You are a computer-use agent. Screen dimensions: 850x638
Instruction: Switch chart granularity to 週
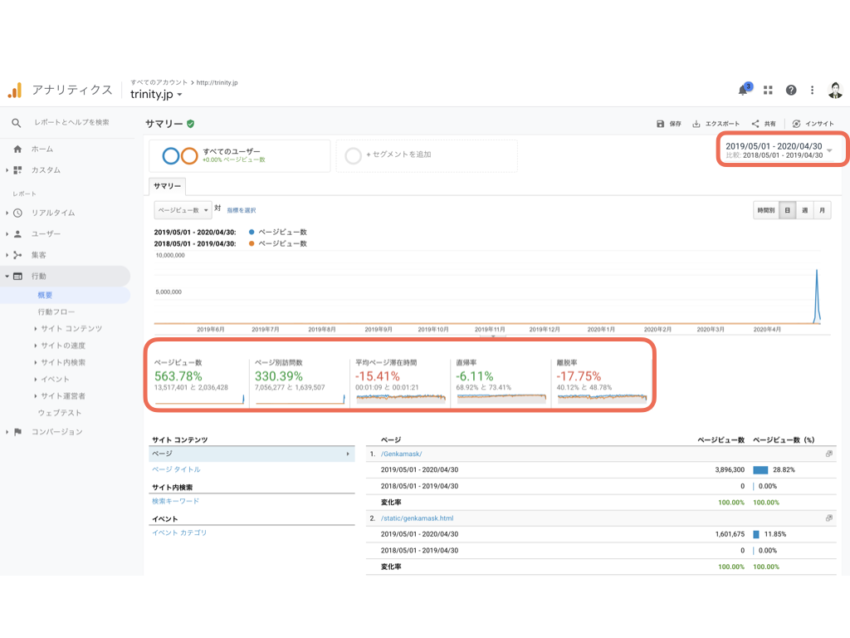tap(804, 211)
